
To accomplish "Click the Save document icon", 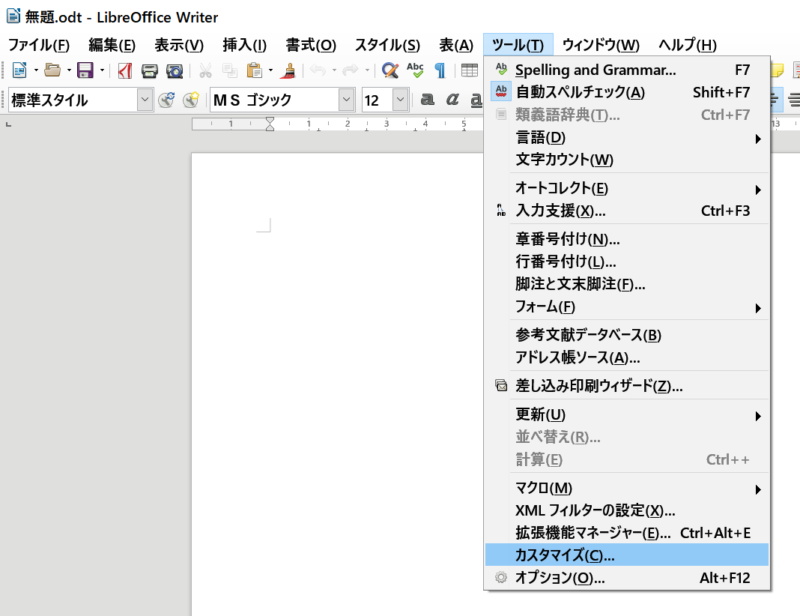I will [x=85, y=70].
